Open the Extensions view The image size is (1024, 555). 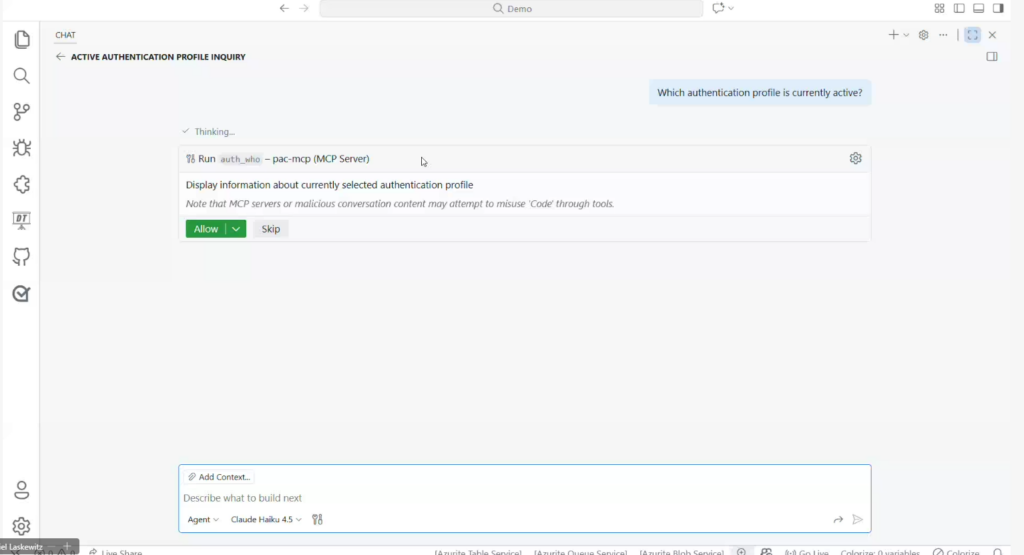coord(22,184)
